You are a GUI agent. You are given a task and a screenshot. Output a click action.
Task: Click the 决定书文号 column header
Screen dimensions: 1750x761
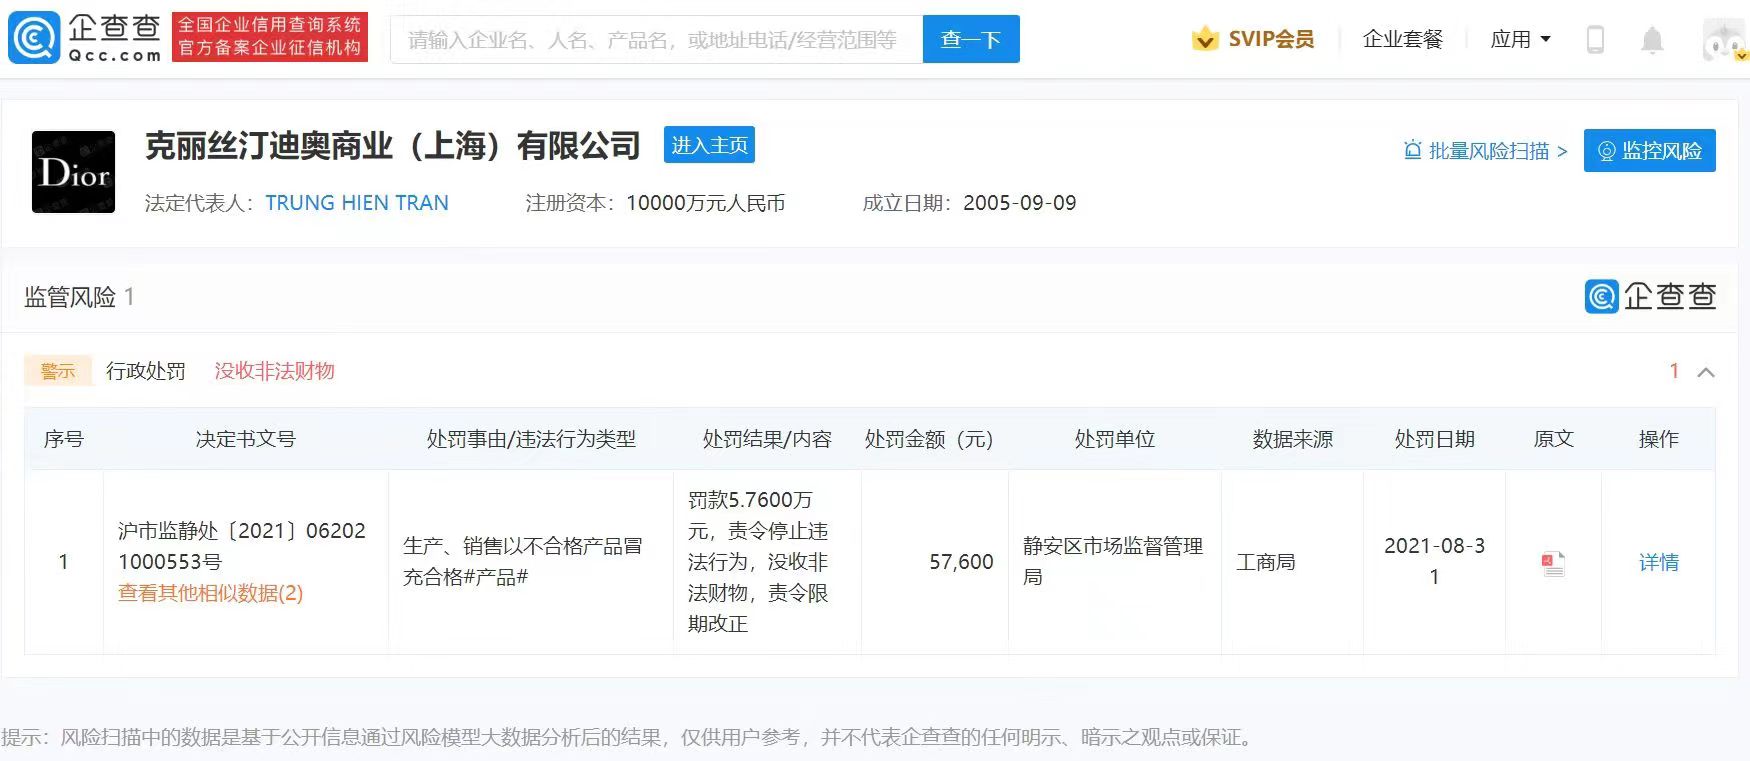pyautogui.click(x=246, y=439)
